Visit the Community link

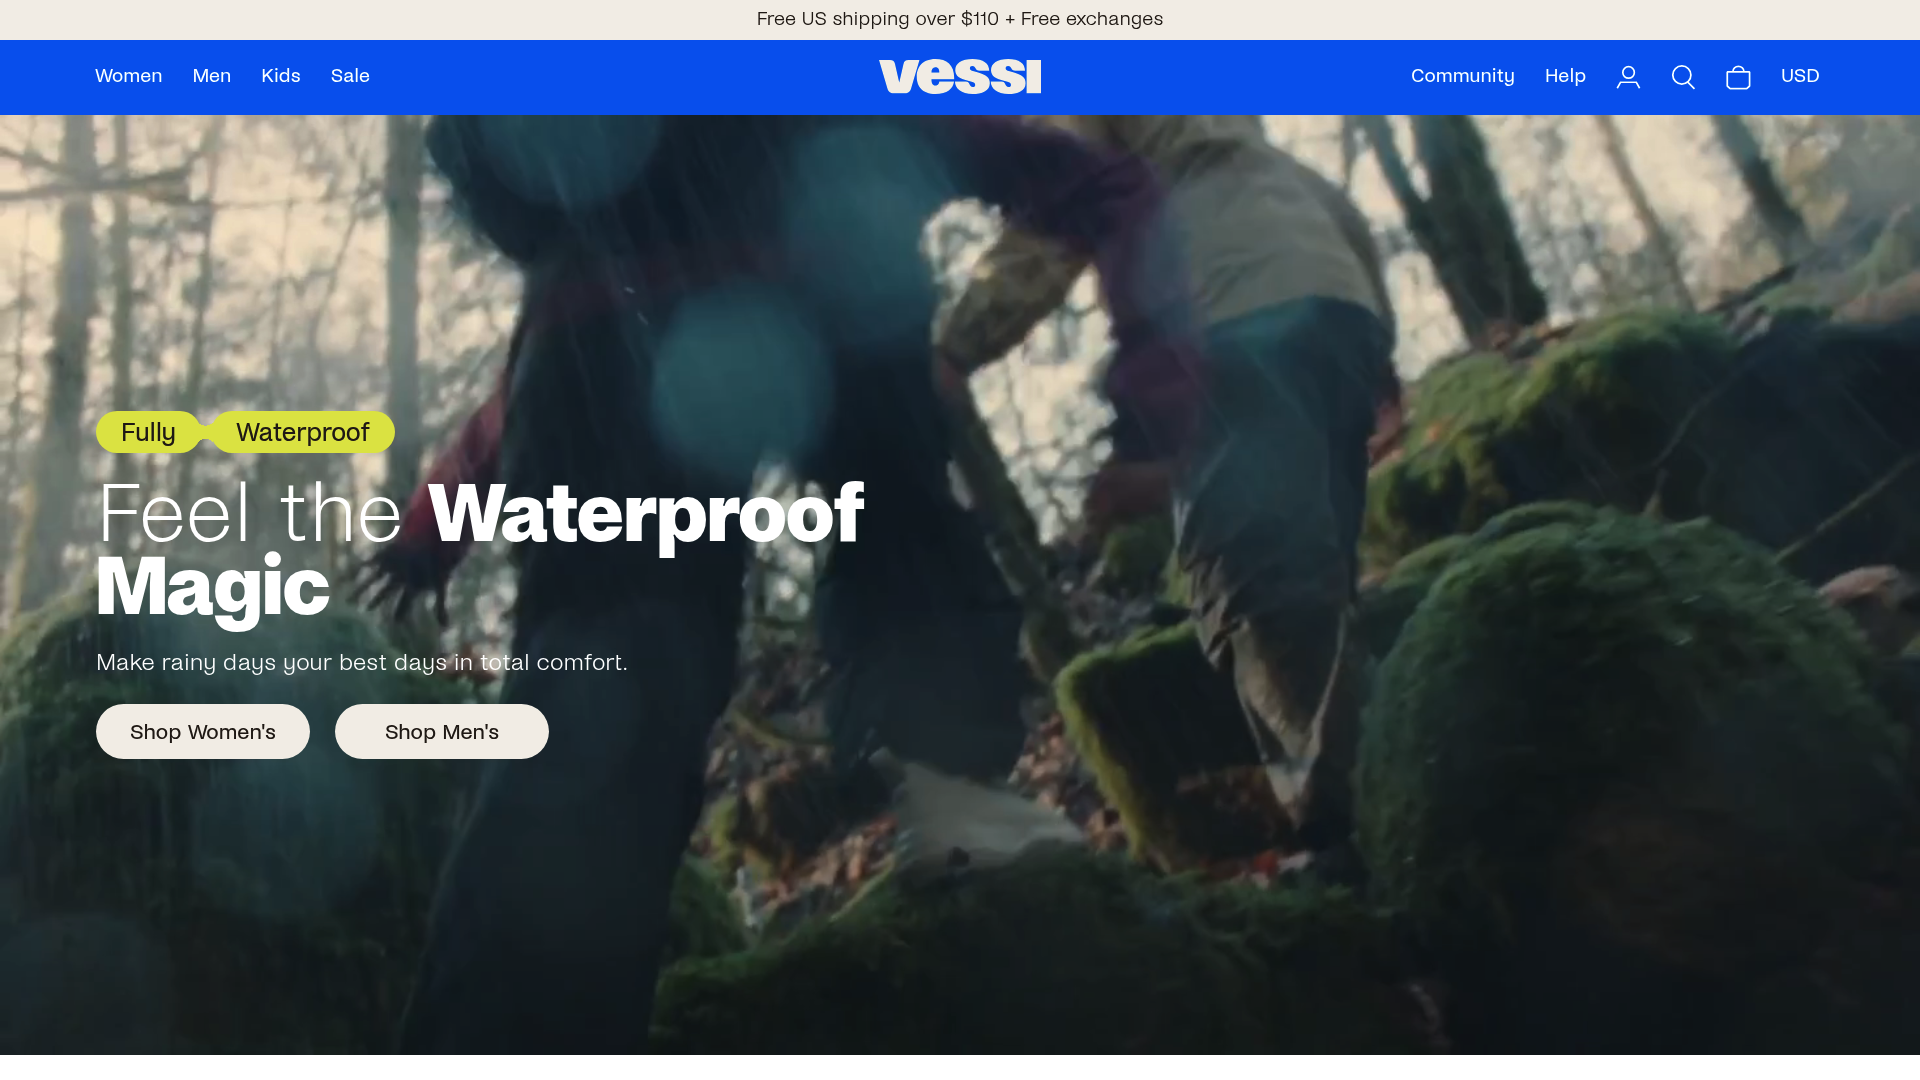tap(1462, 76)
